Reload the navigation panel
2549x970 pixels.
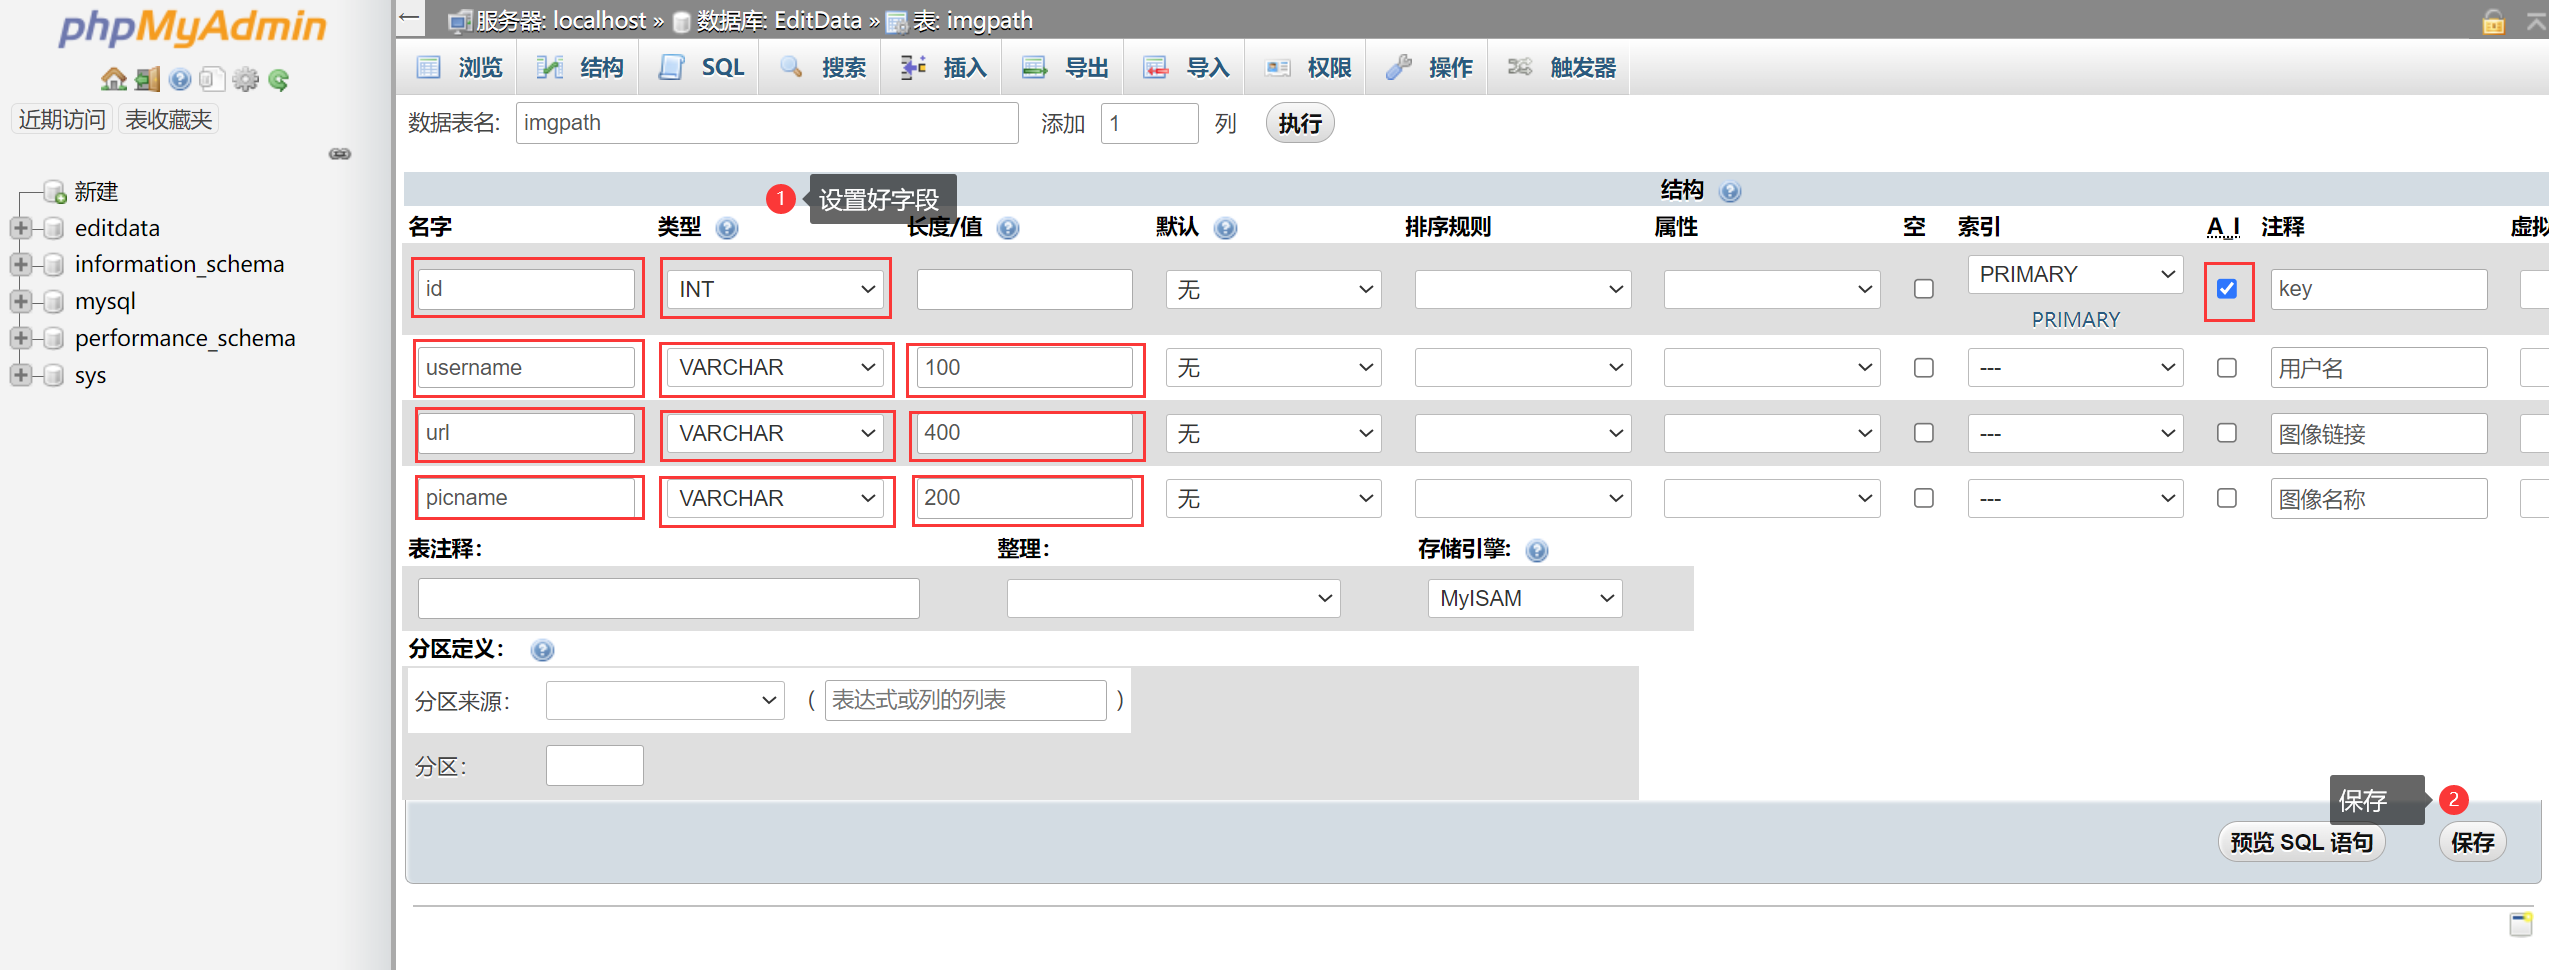coord(279,79)
